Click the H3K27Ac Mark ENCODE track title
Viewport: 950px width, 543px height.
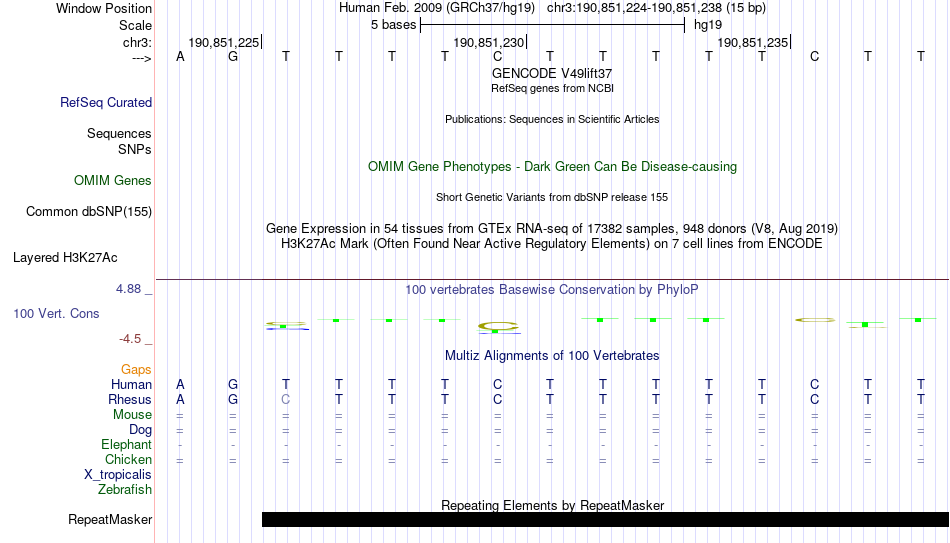[x=552, y=244]
